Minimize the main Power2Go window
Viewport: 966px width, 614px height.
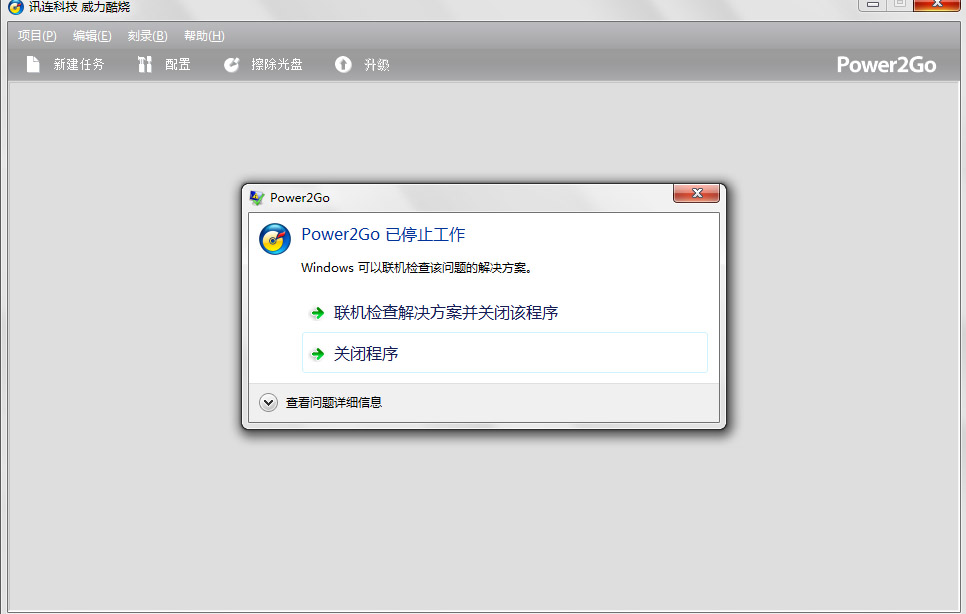(872, 4)
